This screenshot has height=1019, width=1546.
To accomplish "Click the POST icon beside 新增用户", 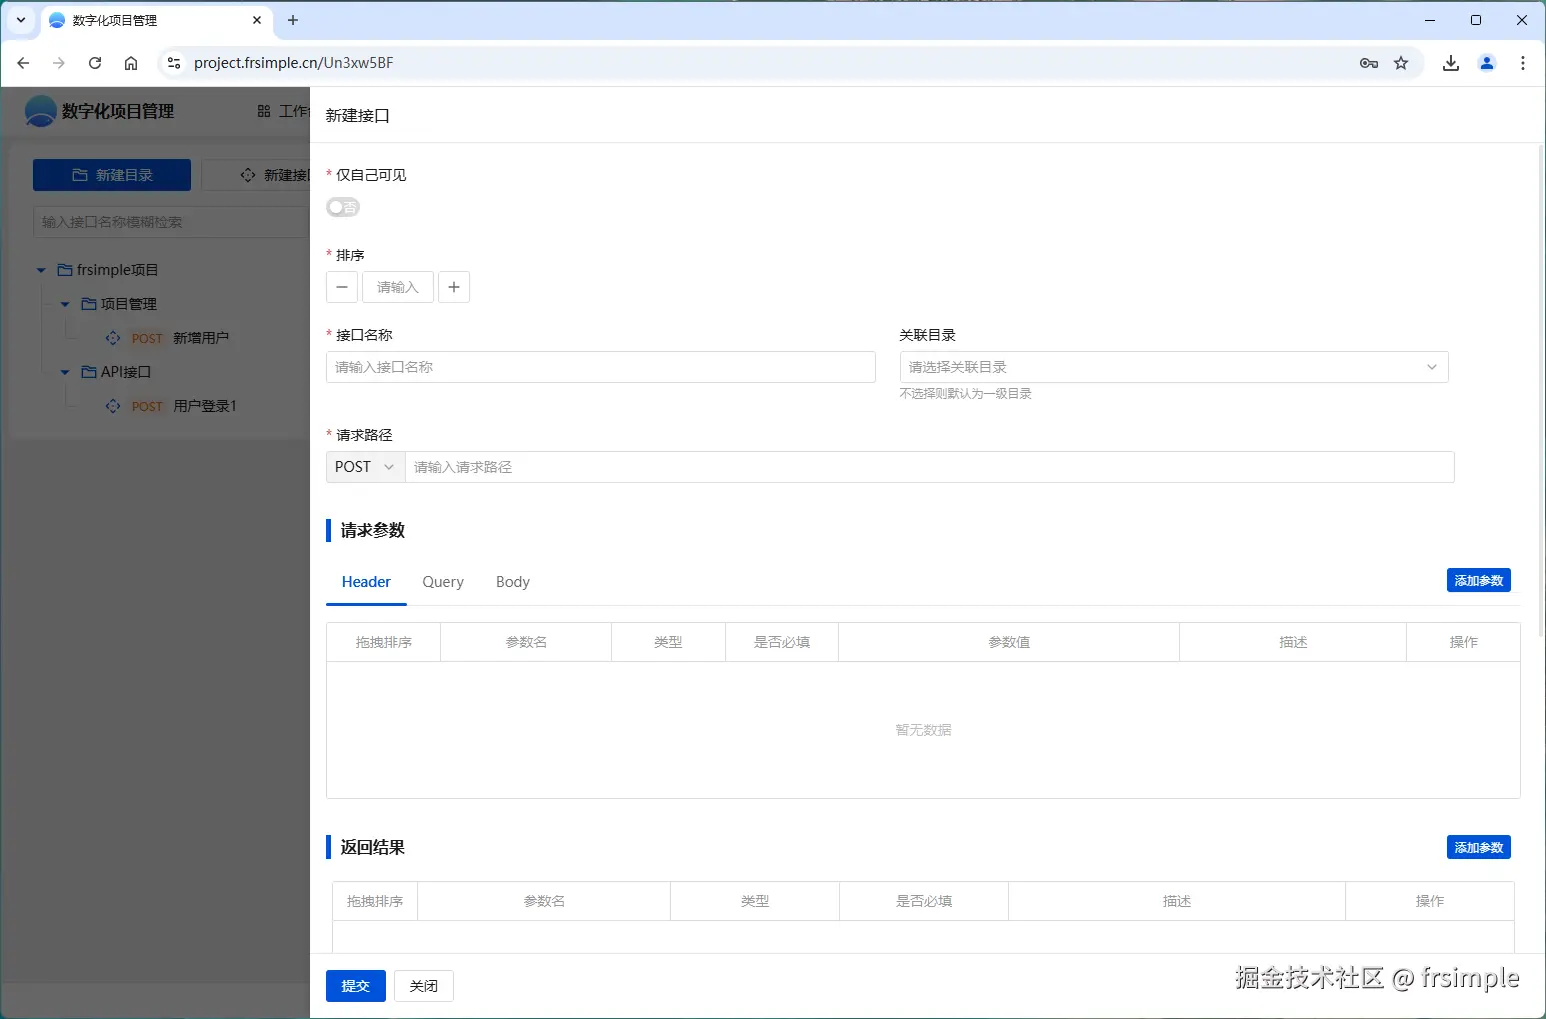I will tap(113, 338).
